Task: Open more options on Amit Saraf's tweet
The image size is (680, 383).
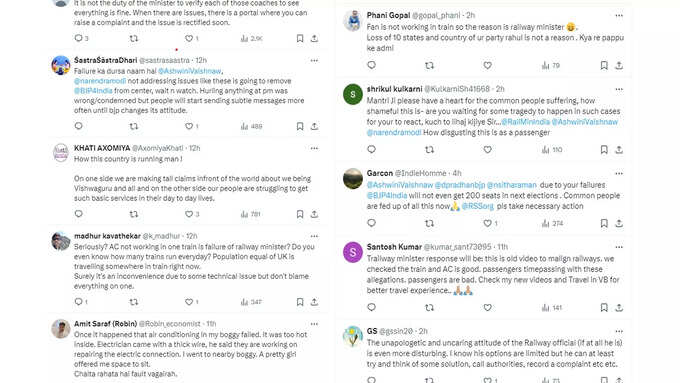Action: (314, 324)
